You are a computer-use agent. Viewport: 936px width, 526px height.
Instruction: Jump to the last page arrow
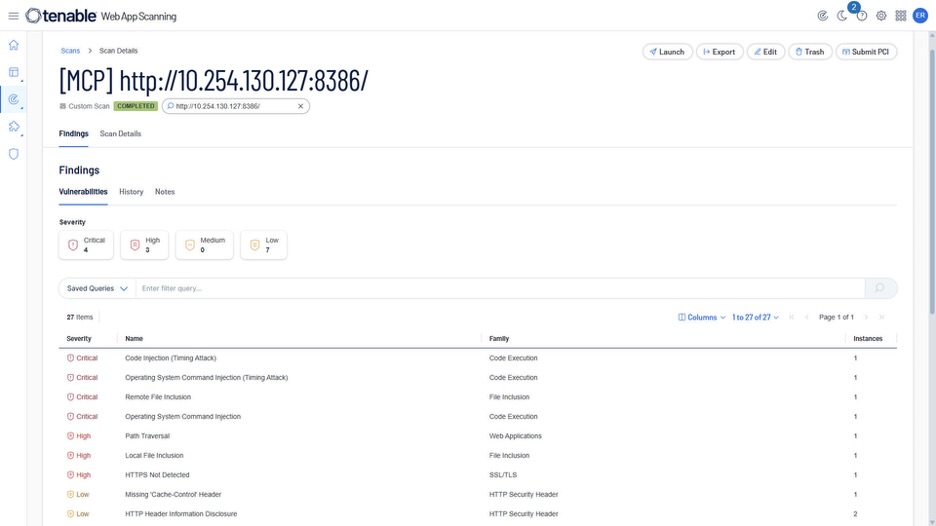point(881,317)
